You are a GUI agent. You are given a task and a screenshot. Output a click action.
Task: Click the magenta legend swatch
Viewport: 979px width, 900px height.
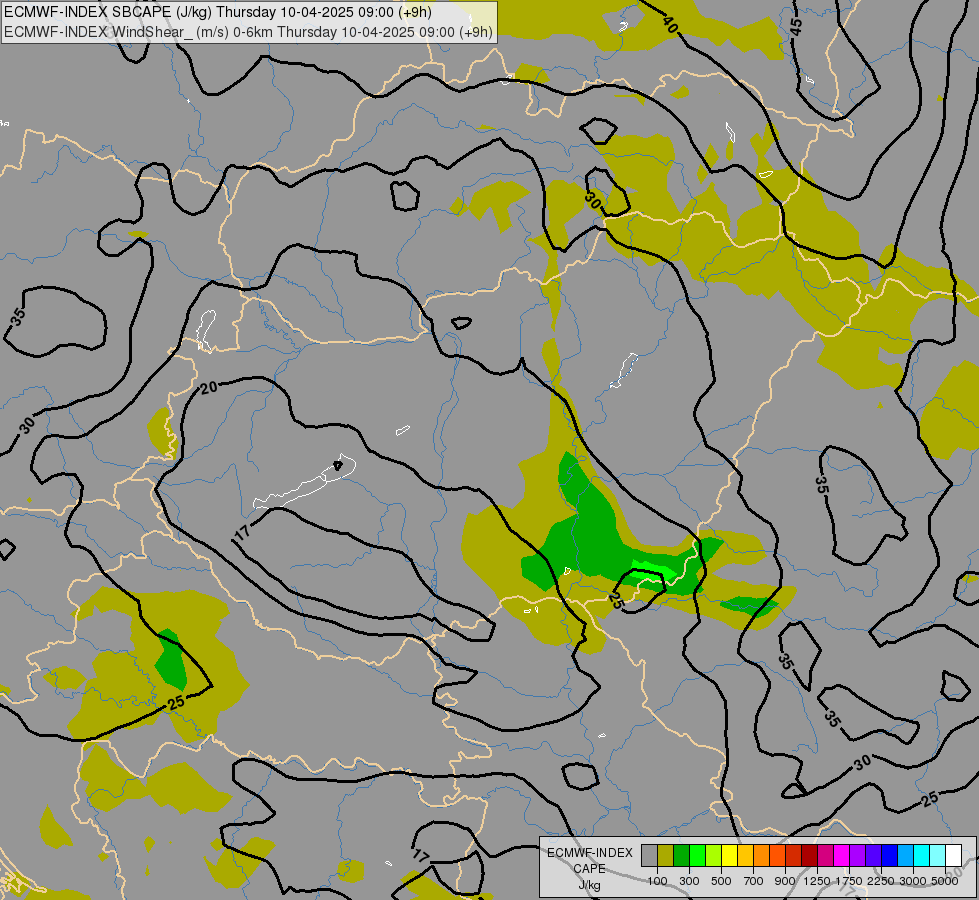[x=841, y=856]
